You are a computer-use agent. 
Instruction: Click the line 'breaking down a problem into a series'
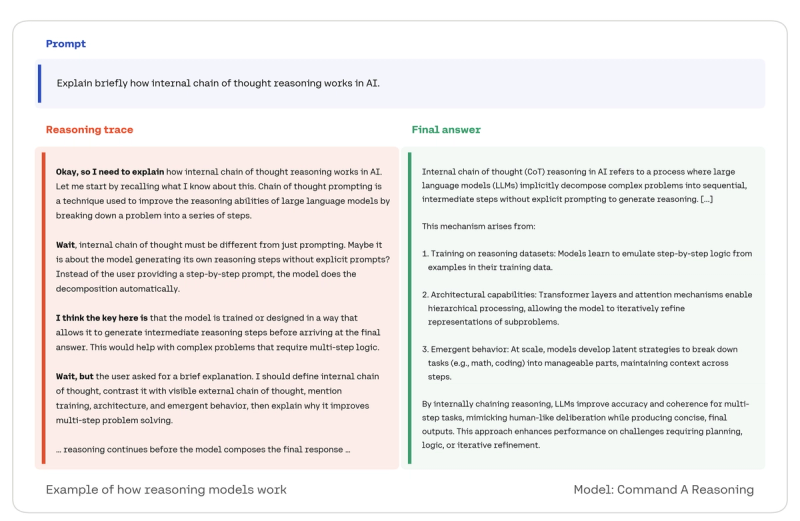(x=154, y=216)
